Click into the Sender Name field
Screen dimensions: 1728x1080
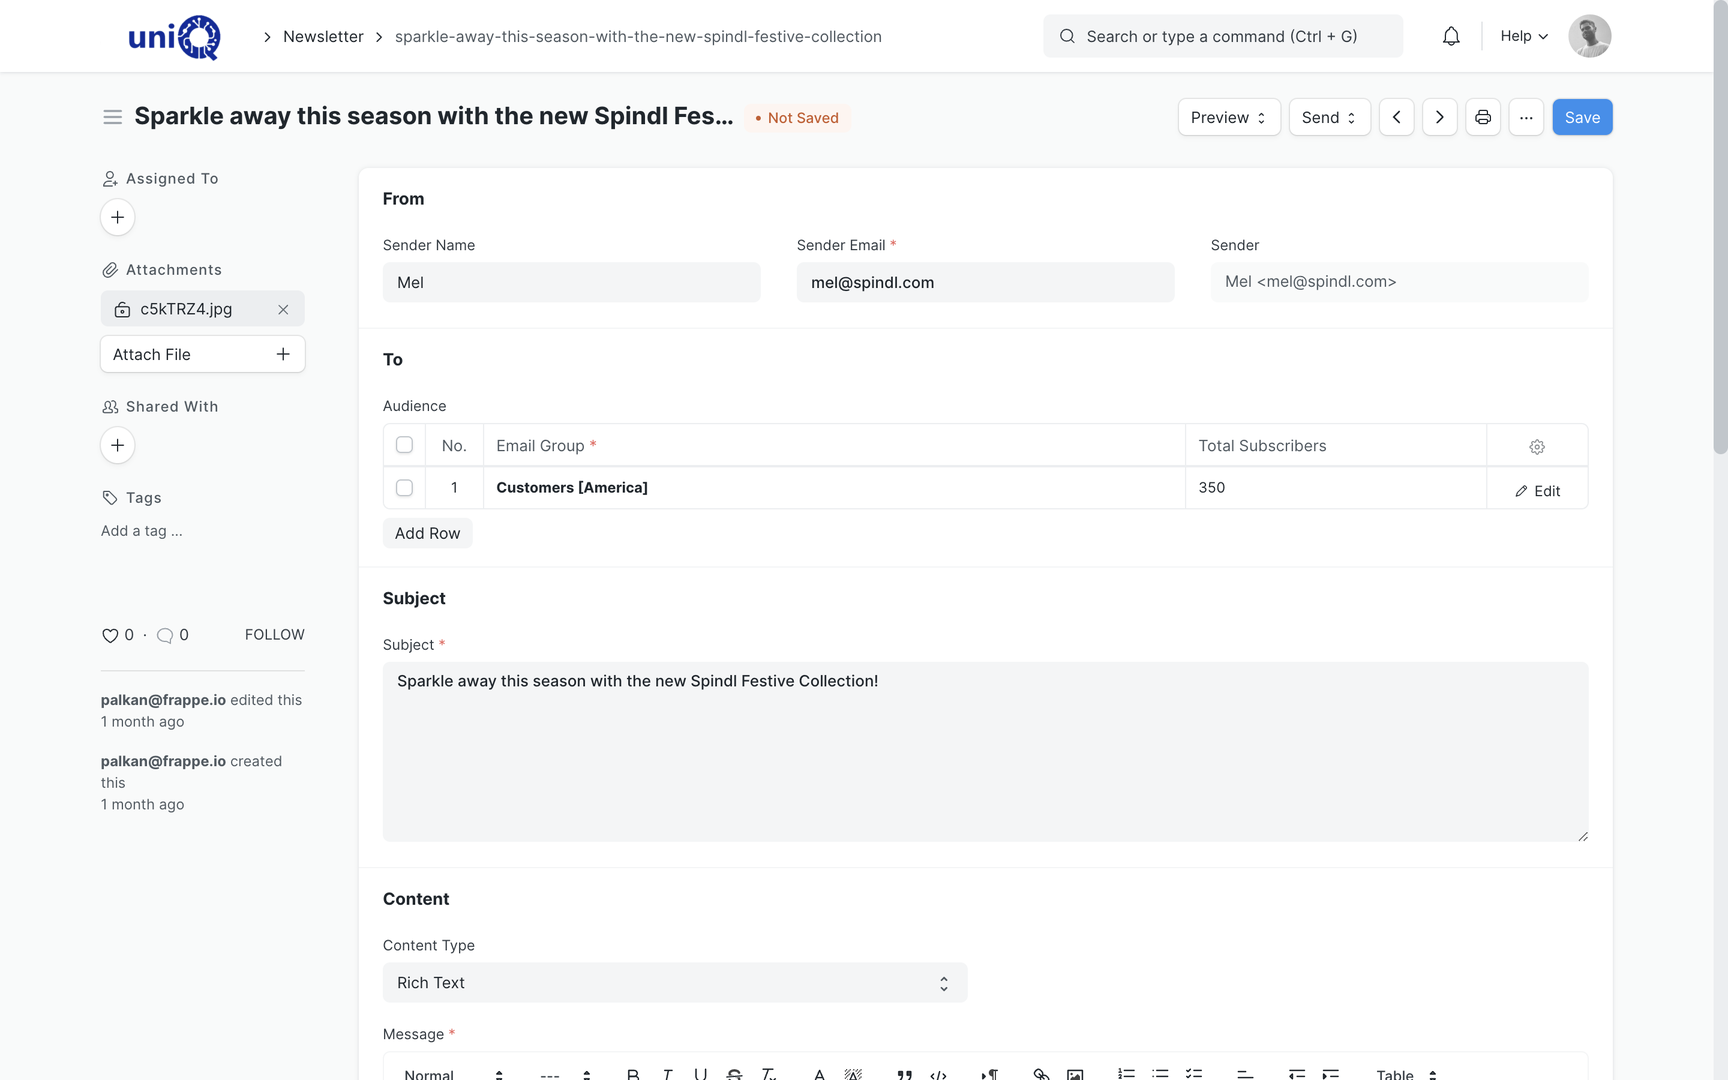point(571,283)
